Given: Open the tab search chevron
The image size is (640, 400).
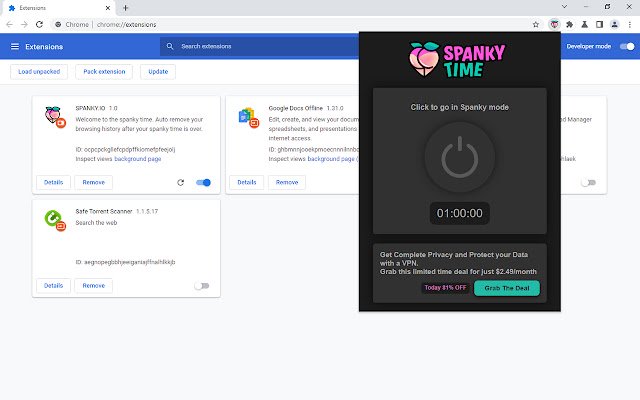Looking at the screenshot, I should tap(564, 7).
